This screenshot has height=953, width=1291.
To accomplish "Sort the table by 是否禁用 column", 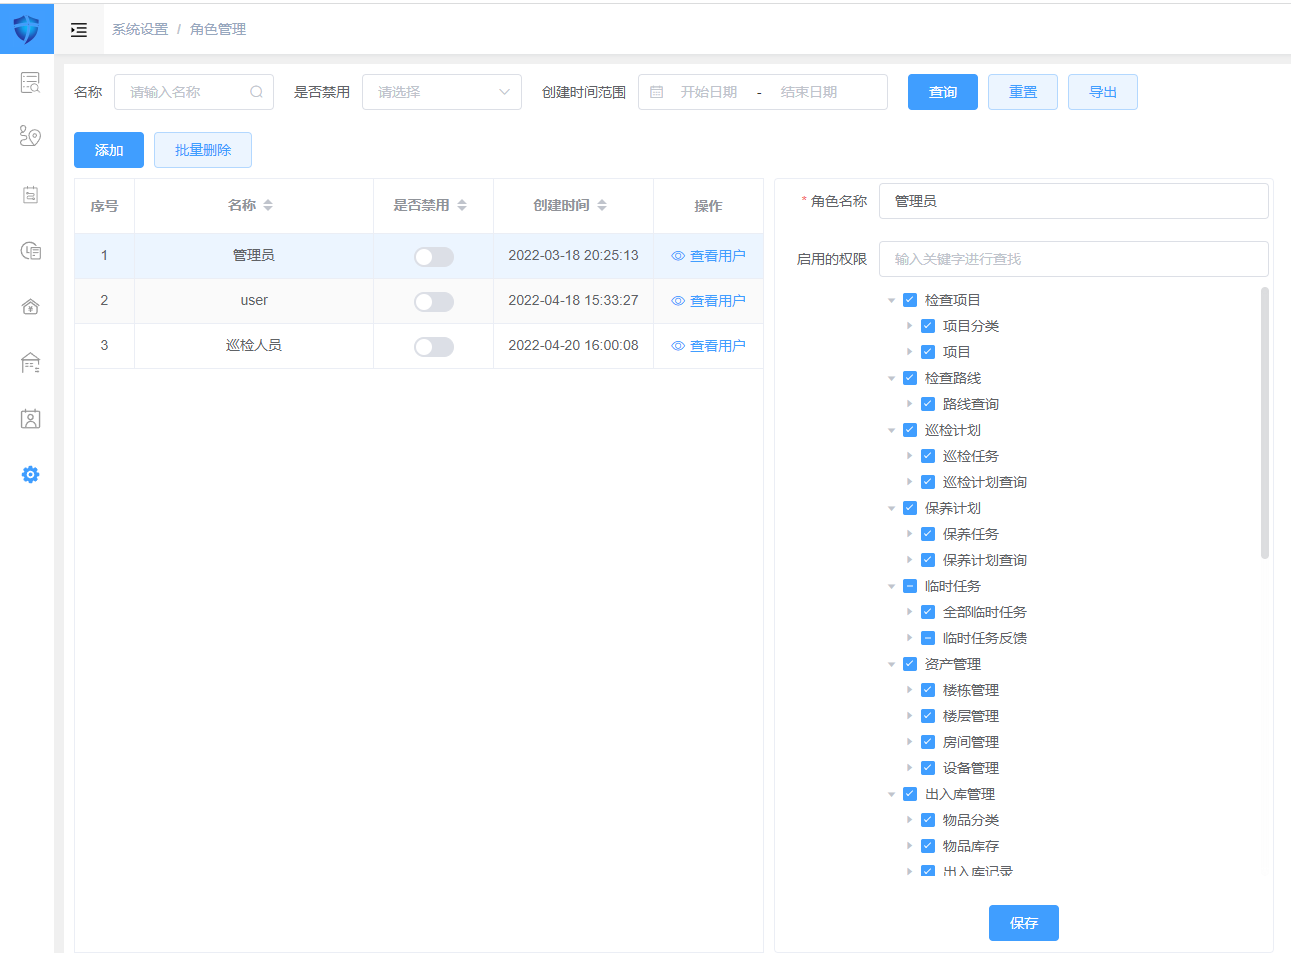I will coord(462,205).
